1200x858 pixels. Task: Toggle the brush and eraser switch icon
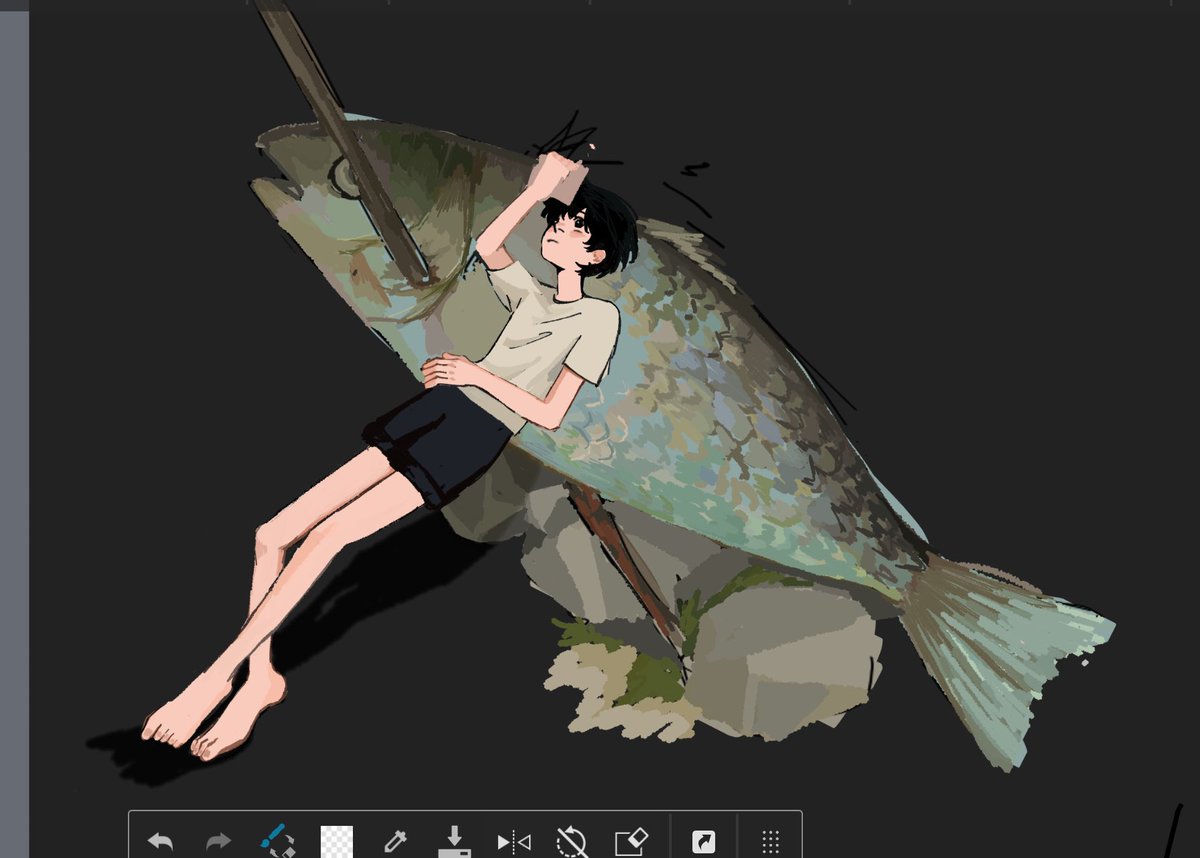click(x=276, y=840)
